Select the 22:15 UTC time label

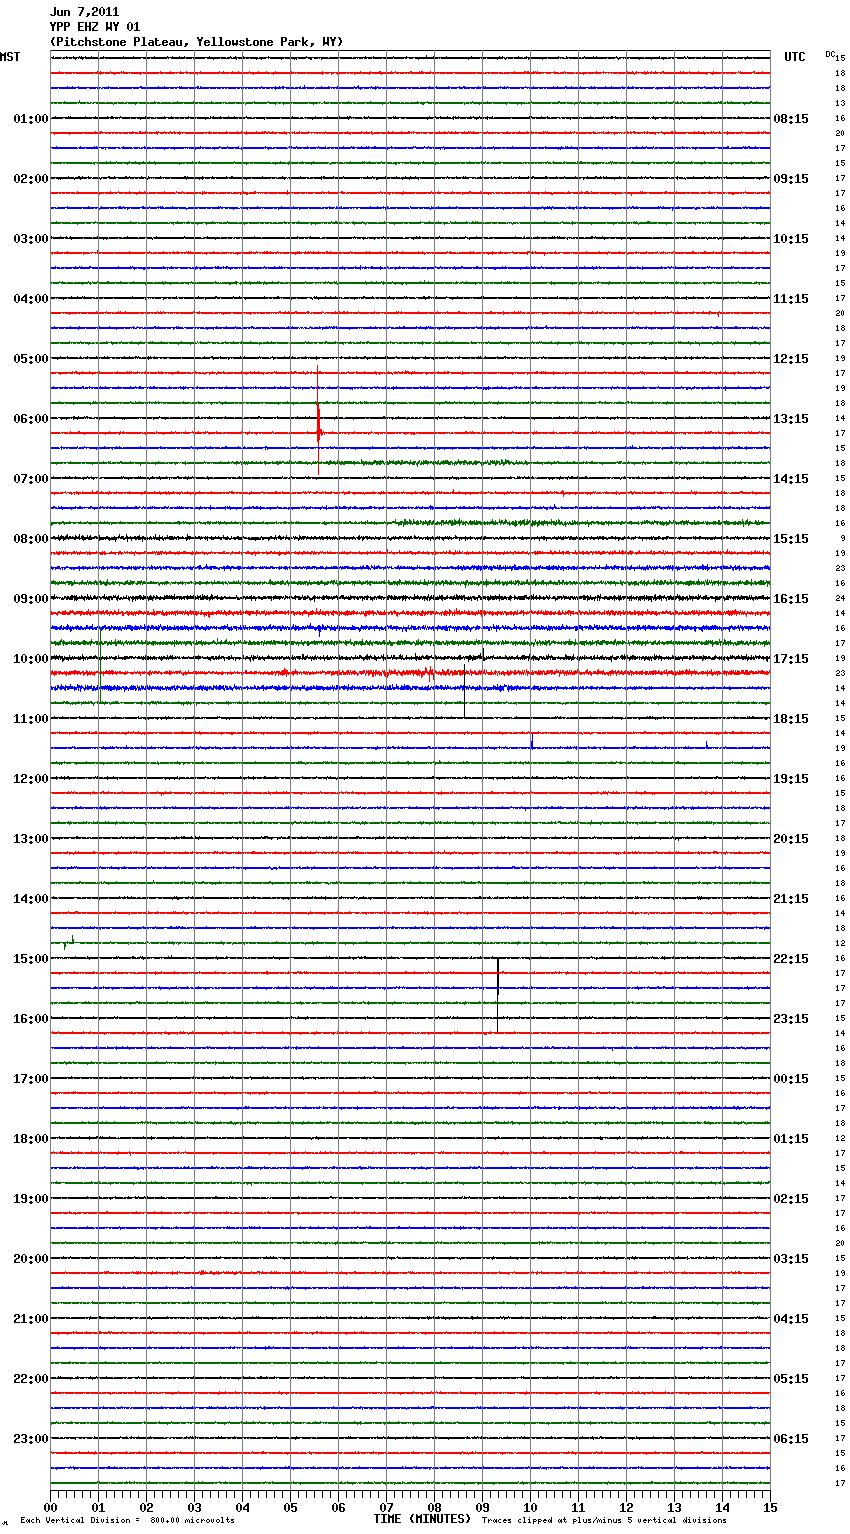pyautogui.click(x=791, y=959)
